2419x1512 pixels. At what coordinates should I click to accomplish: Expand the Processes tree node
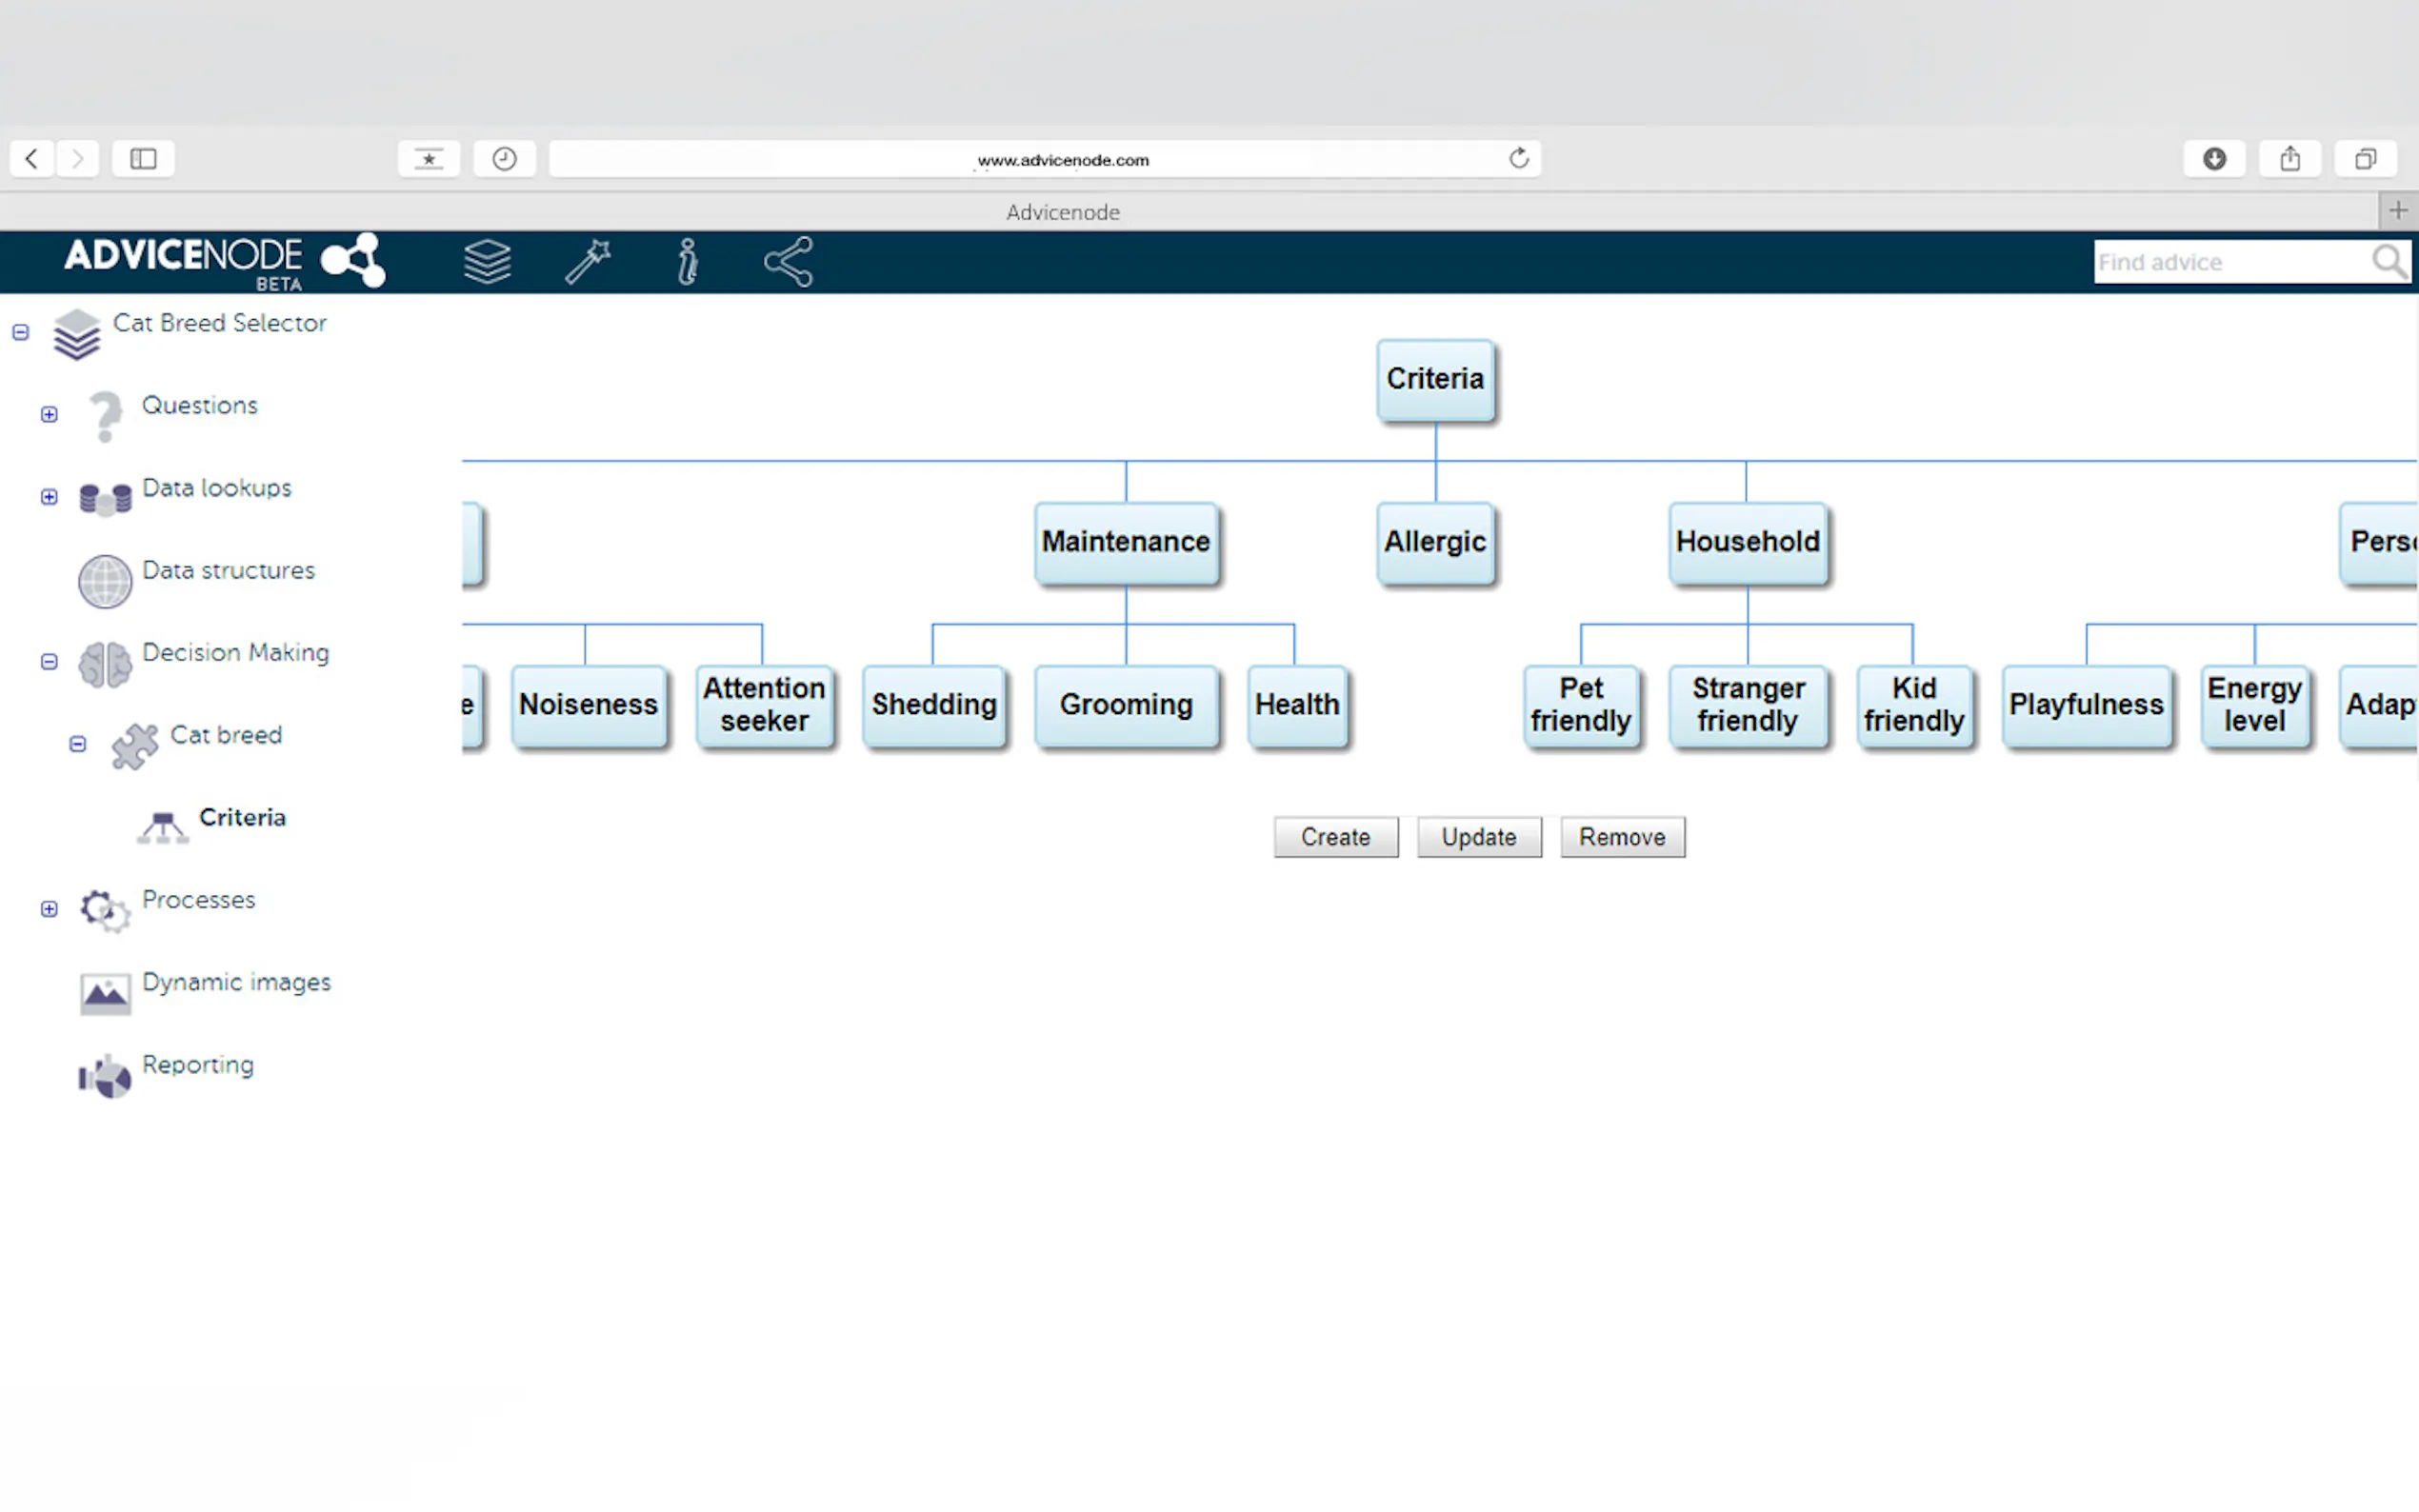[x=49, y=909]
